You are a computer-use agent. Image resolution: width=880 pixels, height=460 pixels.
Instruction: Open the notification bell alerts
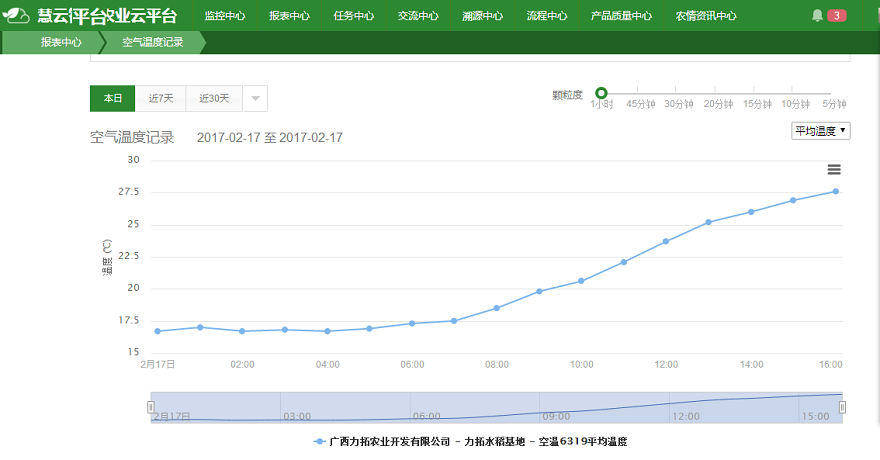[817, 15]
